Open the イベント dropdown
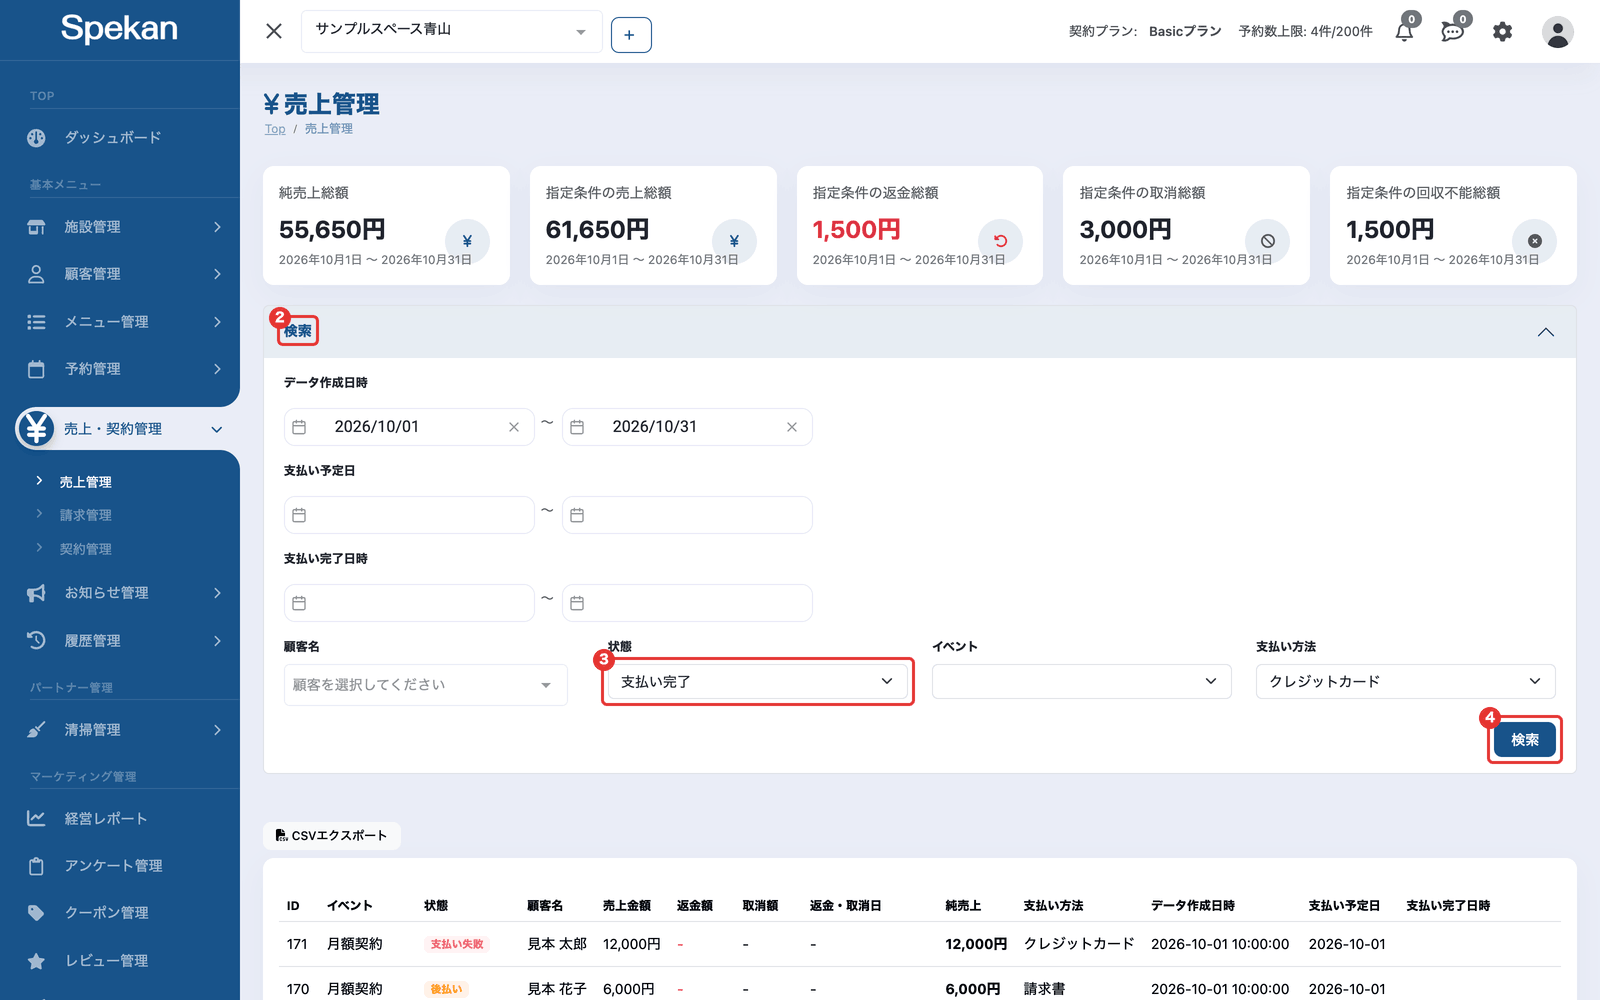Screen dimensions: 1600x1000 point(1082,681)
